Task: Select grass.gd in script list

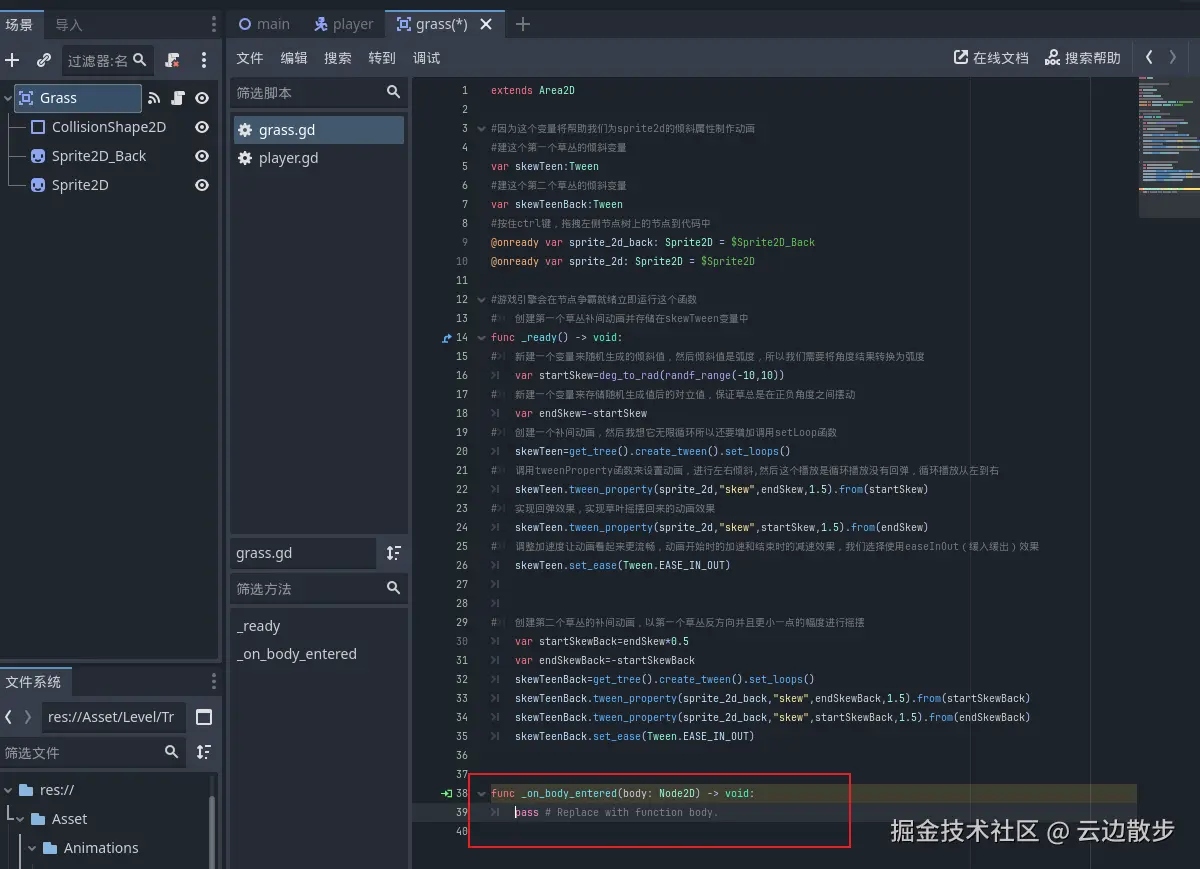Action: pos(318,130)
